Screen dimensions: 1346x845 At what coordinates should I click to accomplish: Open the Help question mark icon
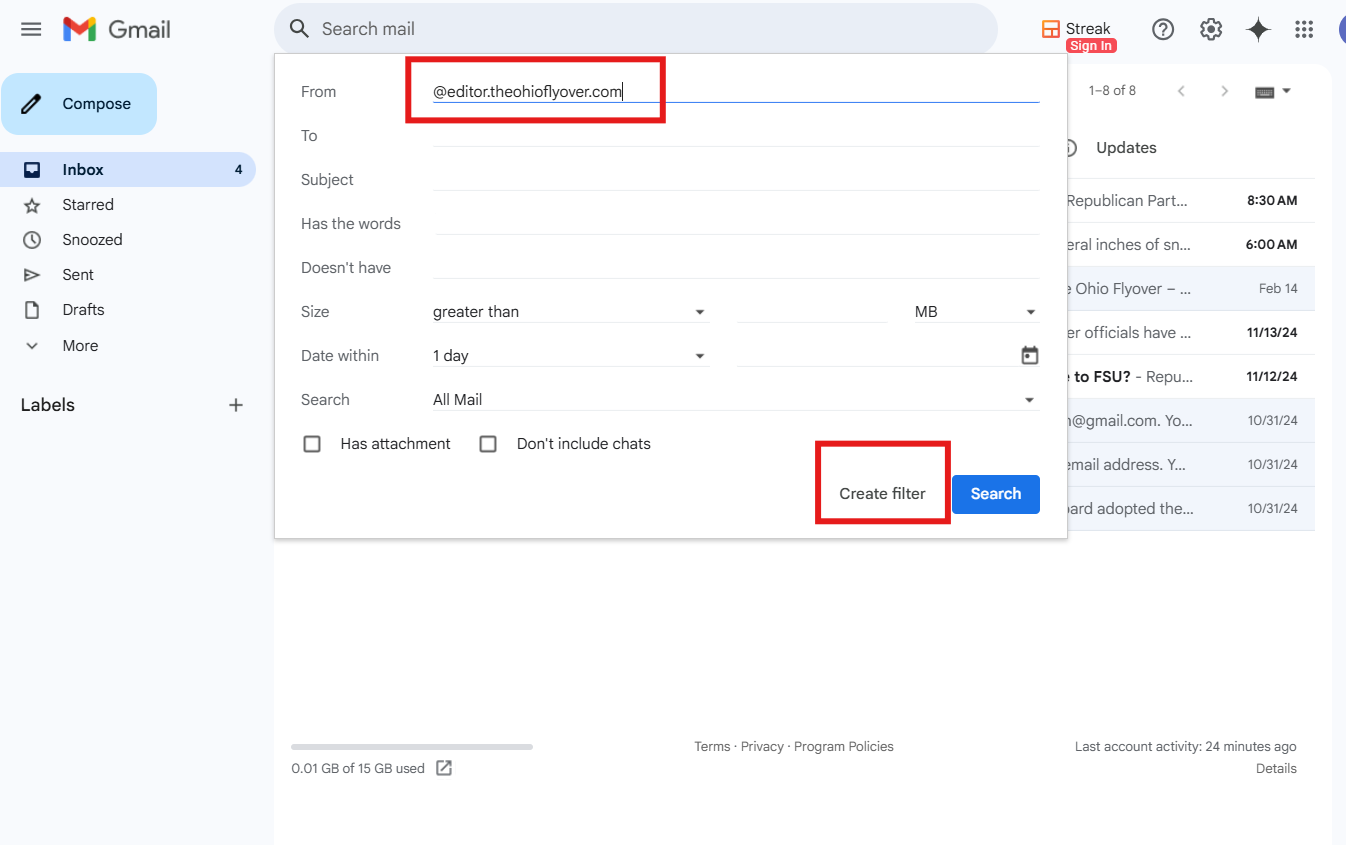1163,29
